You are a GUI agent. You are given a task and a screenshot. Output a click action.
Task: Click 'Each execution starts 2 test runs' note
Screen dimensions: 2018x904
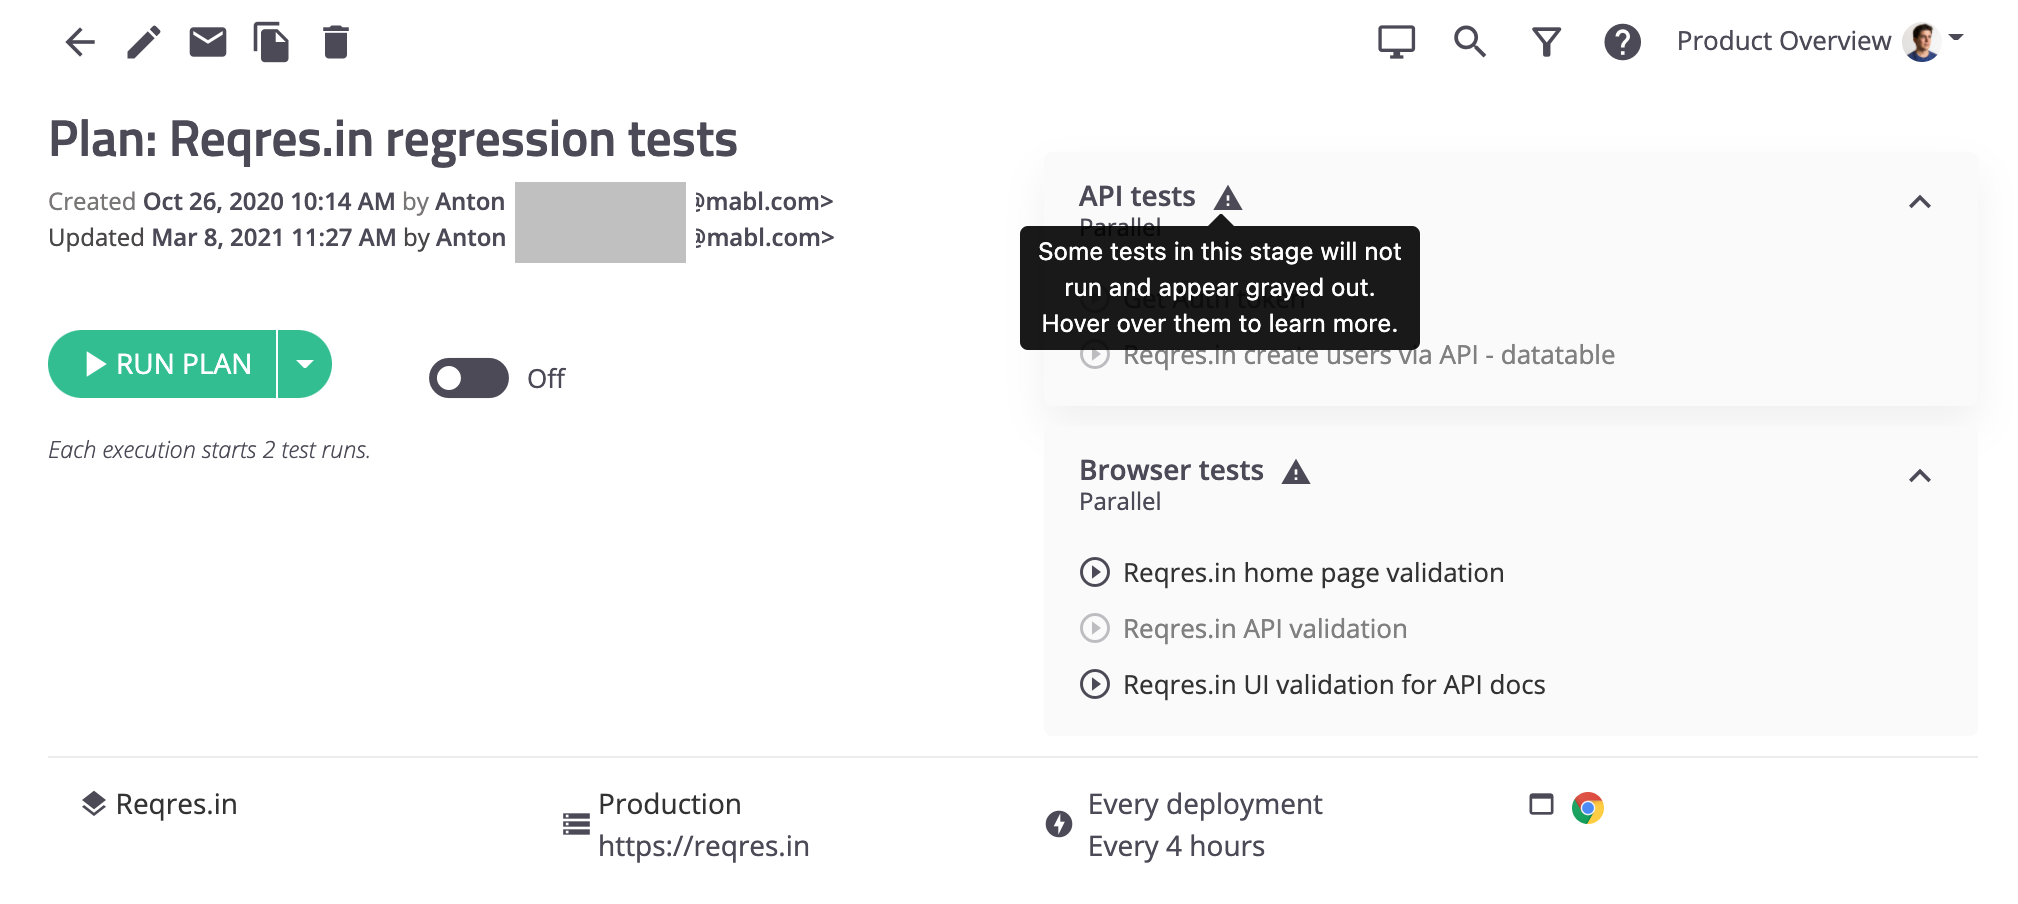coord(209,450)
